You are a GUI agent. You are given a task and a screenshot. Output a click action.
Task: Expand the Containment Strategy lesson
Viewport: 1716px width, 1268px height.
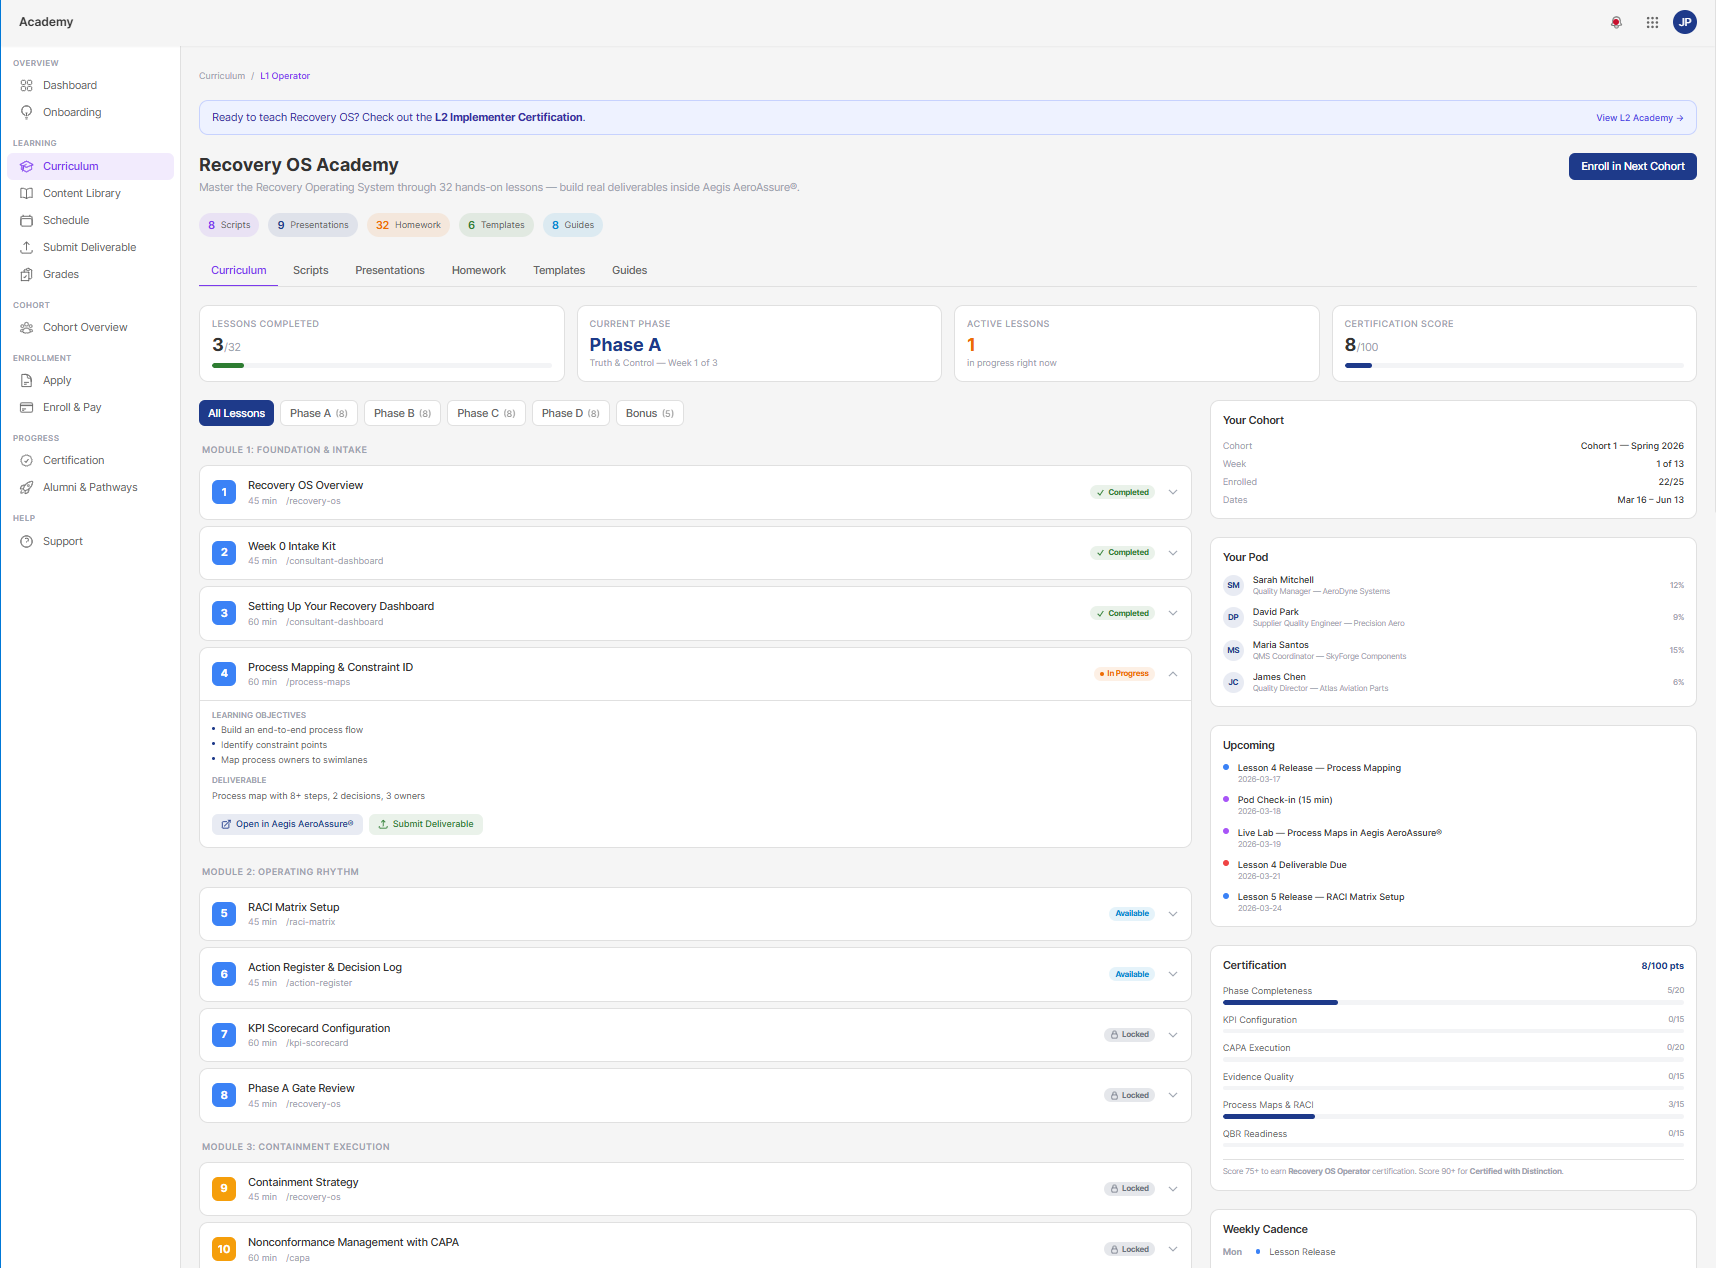(1173, 1189)
